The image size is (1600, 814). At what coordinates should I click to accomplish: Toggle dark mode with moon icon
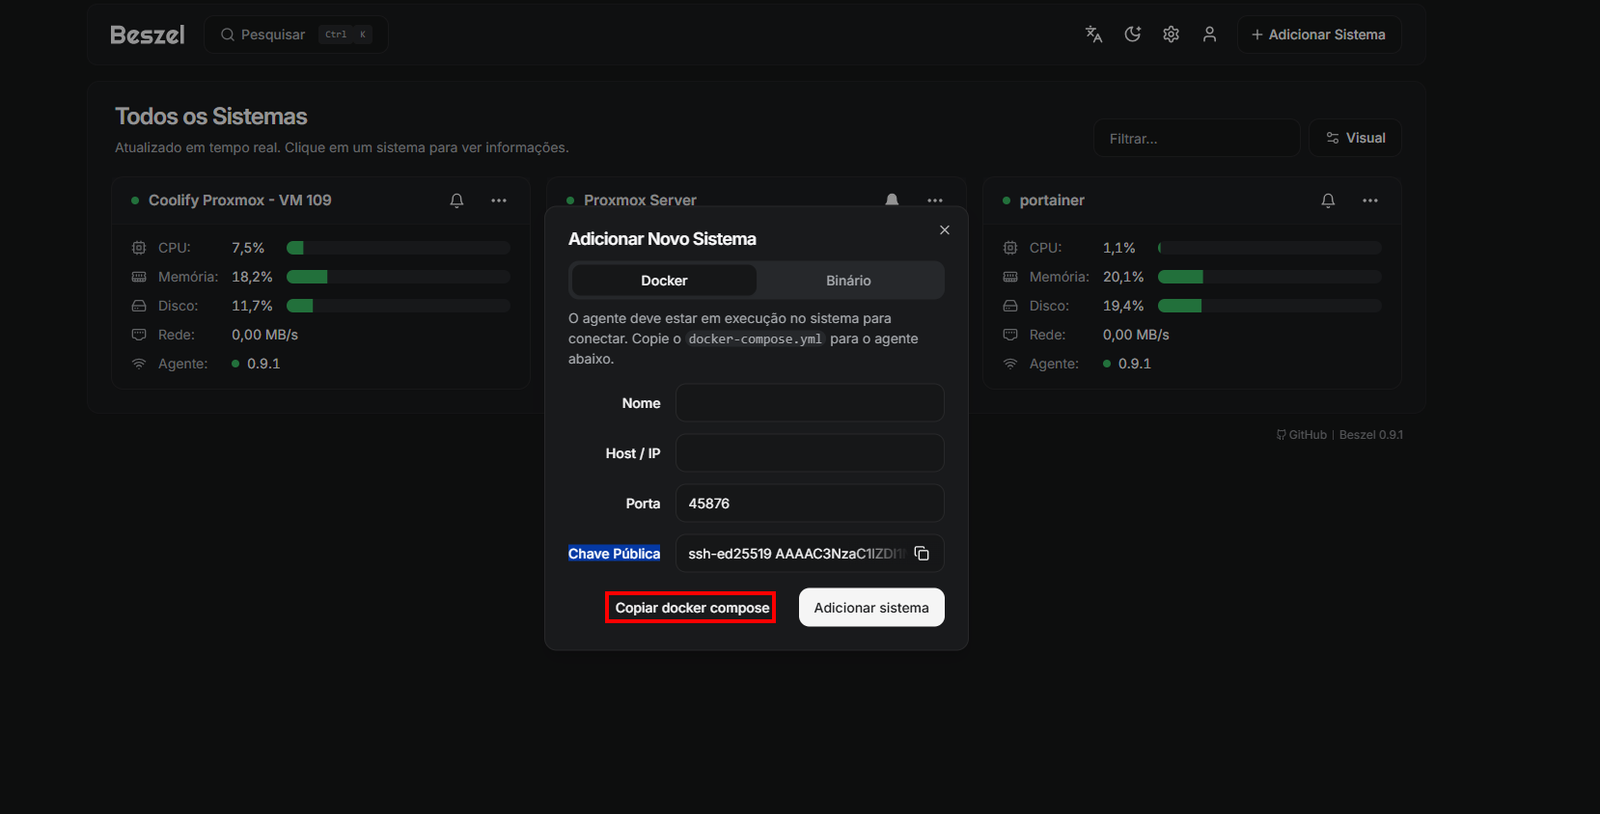click(1132, 34)
